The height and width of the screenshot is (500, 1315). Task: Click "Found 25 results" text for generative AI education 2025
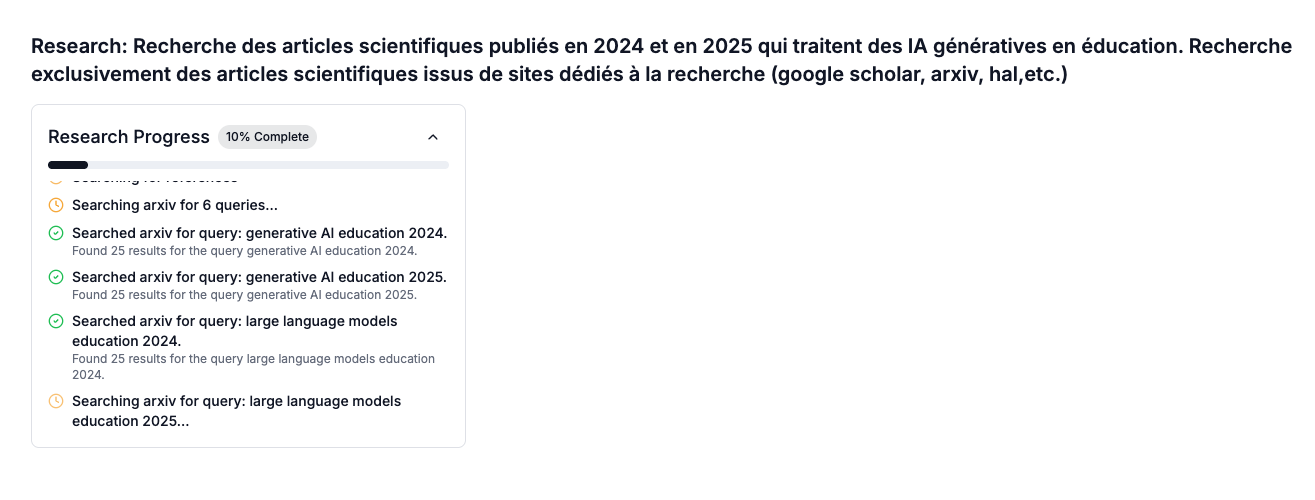[x=244, y=295]
